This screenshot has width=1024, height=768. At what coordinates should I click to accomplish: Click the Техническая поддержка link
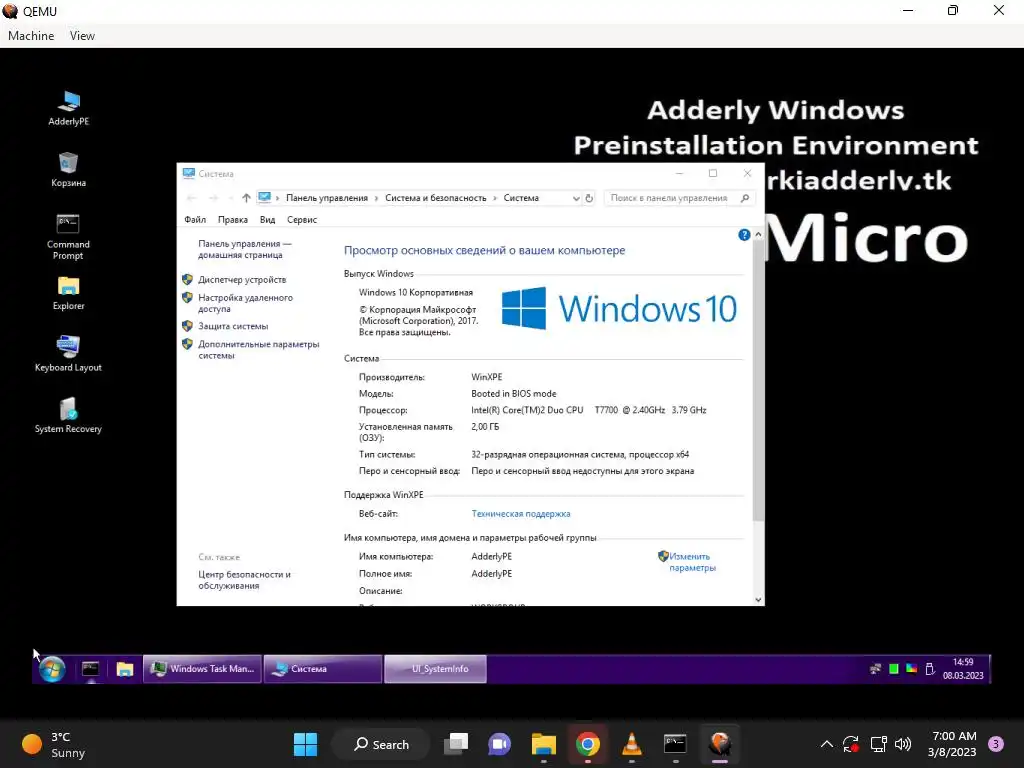pyautogui.click(x=520, y=514)
